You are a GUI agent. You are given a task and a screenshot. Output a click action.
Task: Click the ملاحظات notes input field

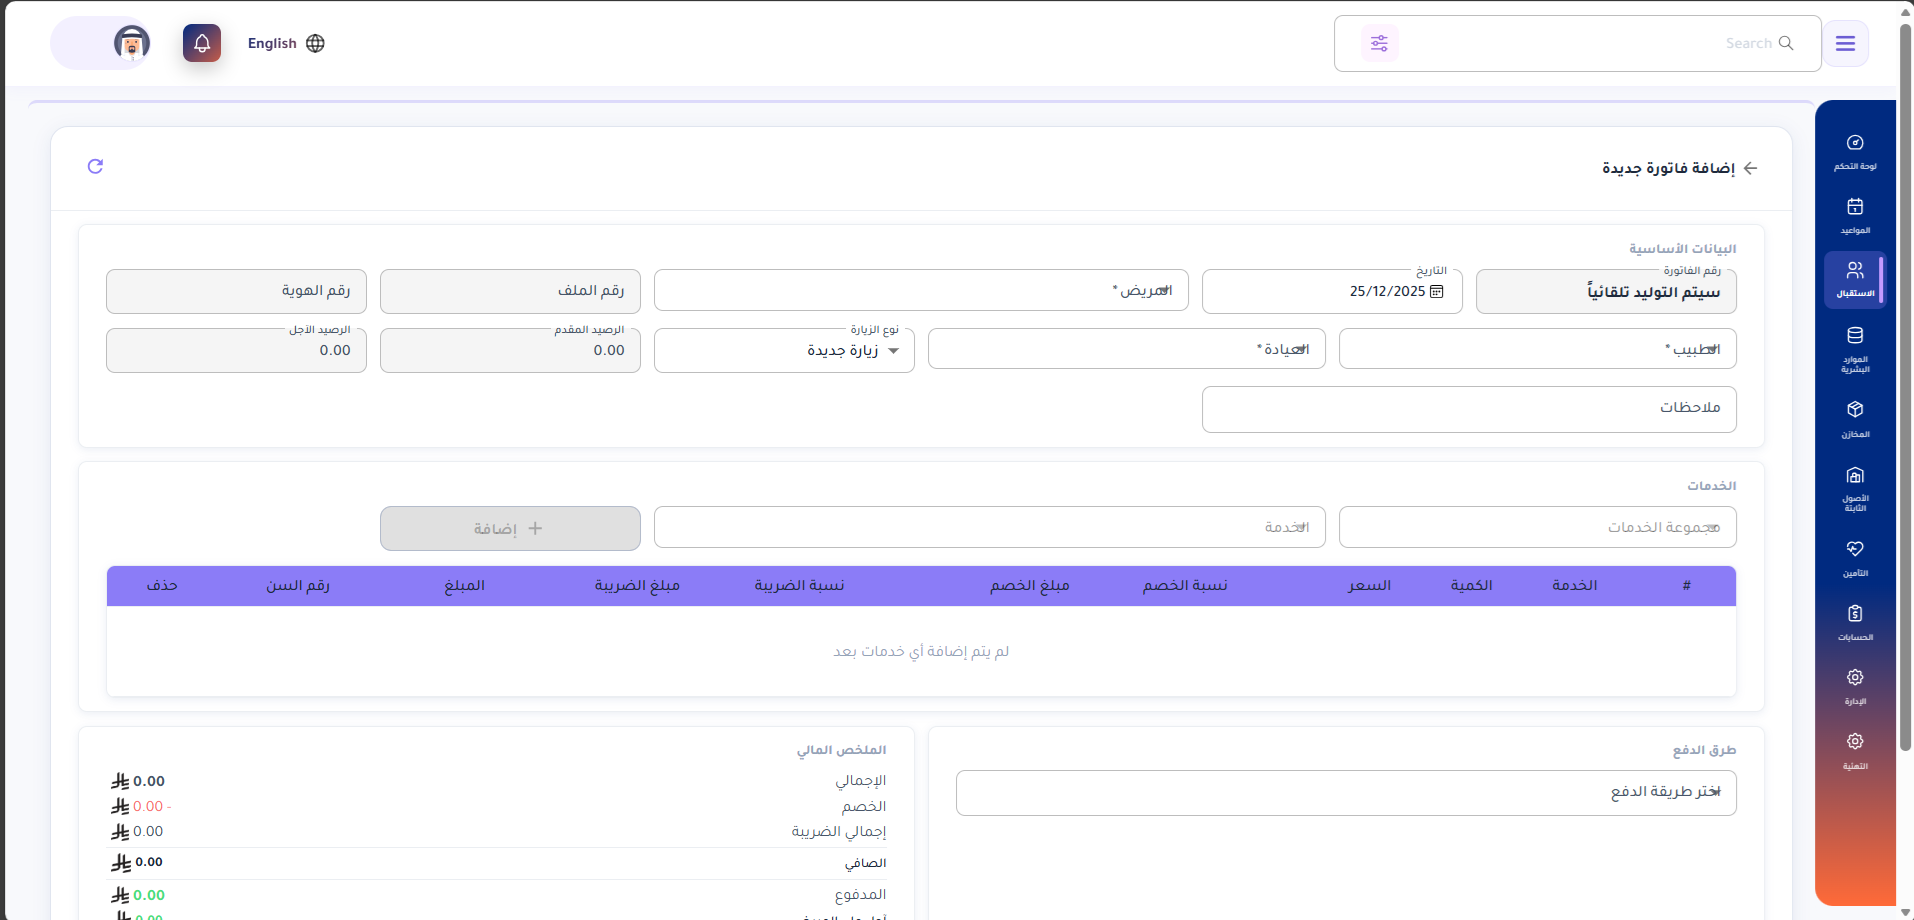[x=1468, y=409]
